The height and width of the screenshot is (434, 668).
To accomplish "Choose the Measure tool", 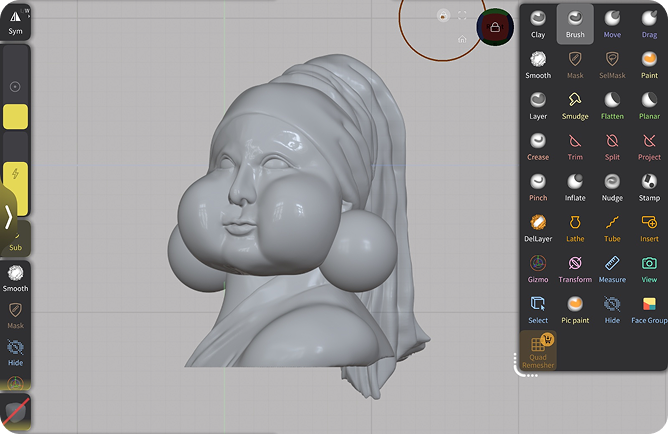I will pyautogui.click(x=612, y=268).
